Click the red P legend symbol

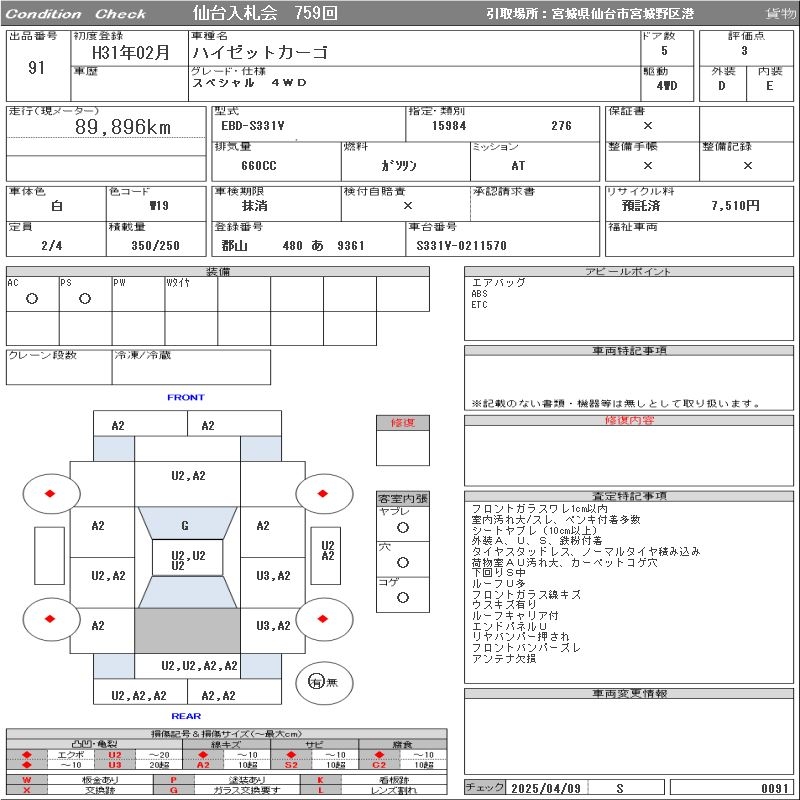(x=173, y=780)
